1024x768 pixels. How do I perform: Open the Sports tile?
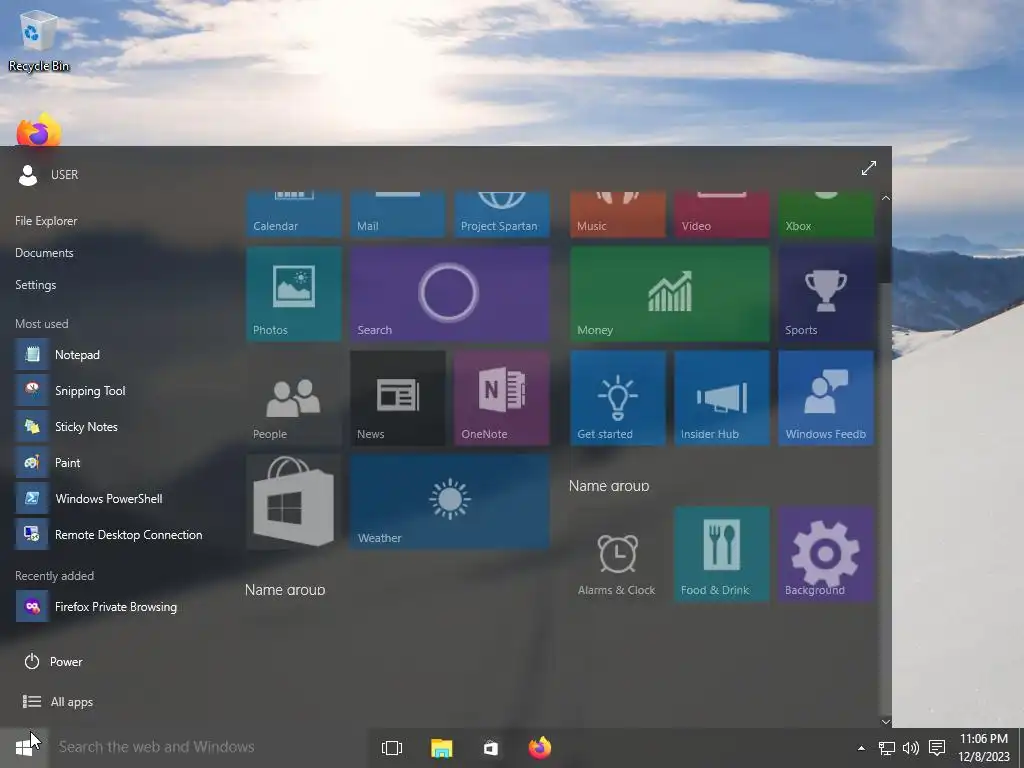825,293
